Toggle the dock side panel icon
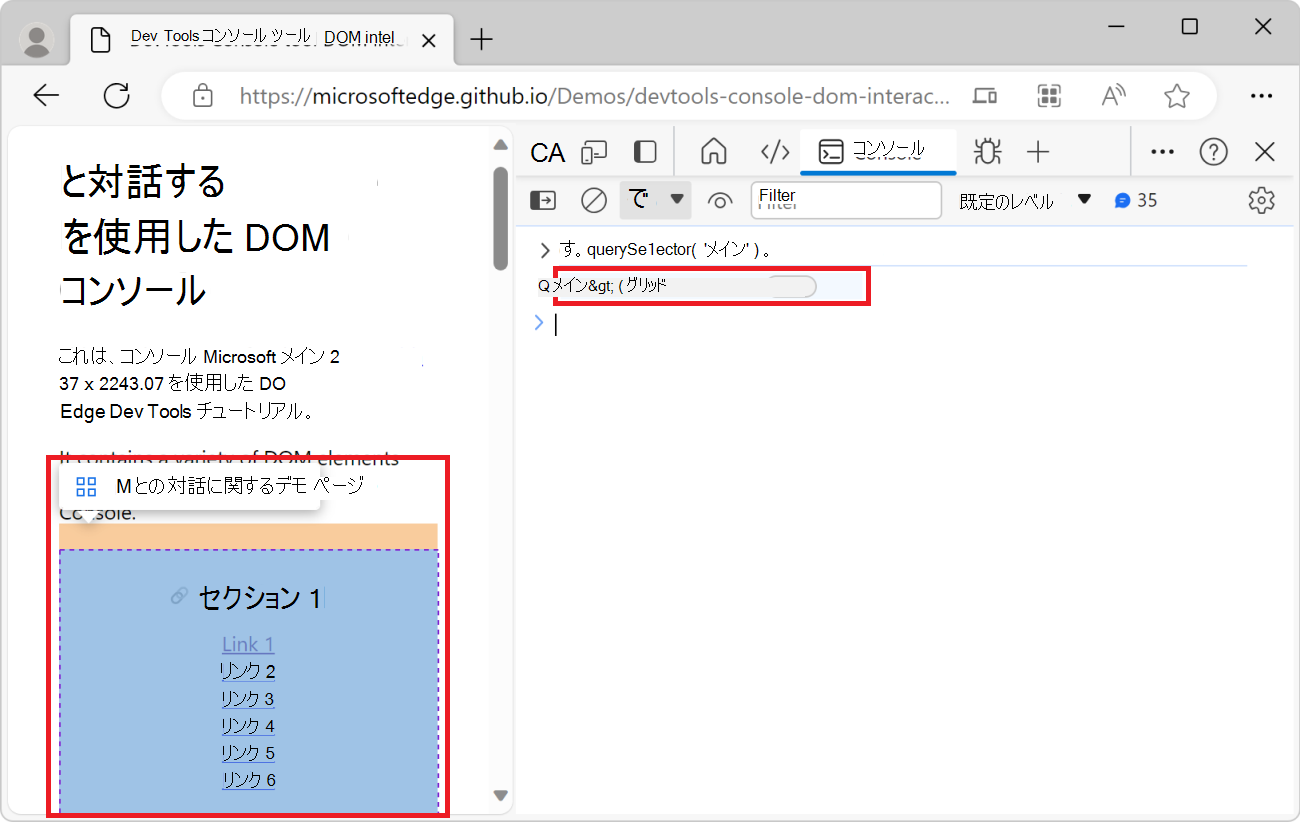The width and height of the screenshot is (1300, 822). (644, 151)
